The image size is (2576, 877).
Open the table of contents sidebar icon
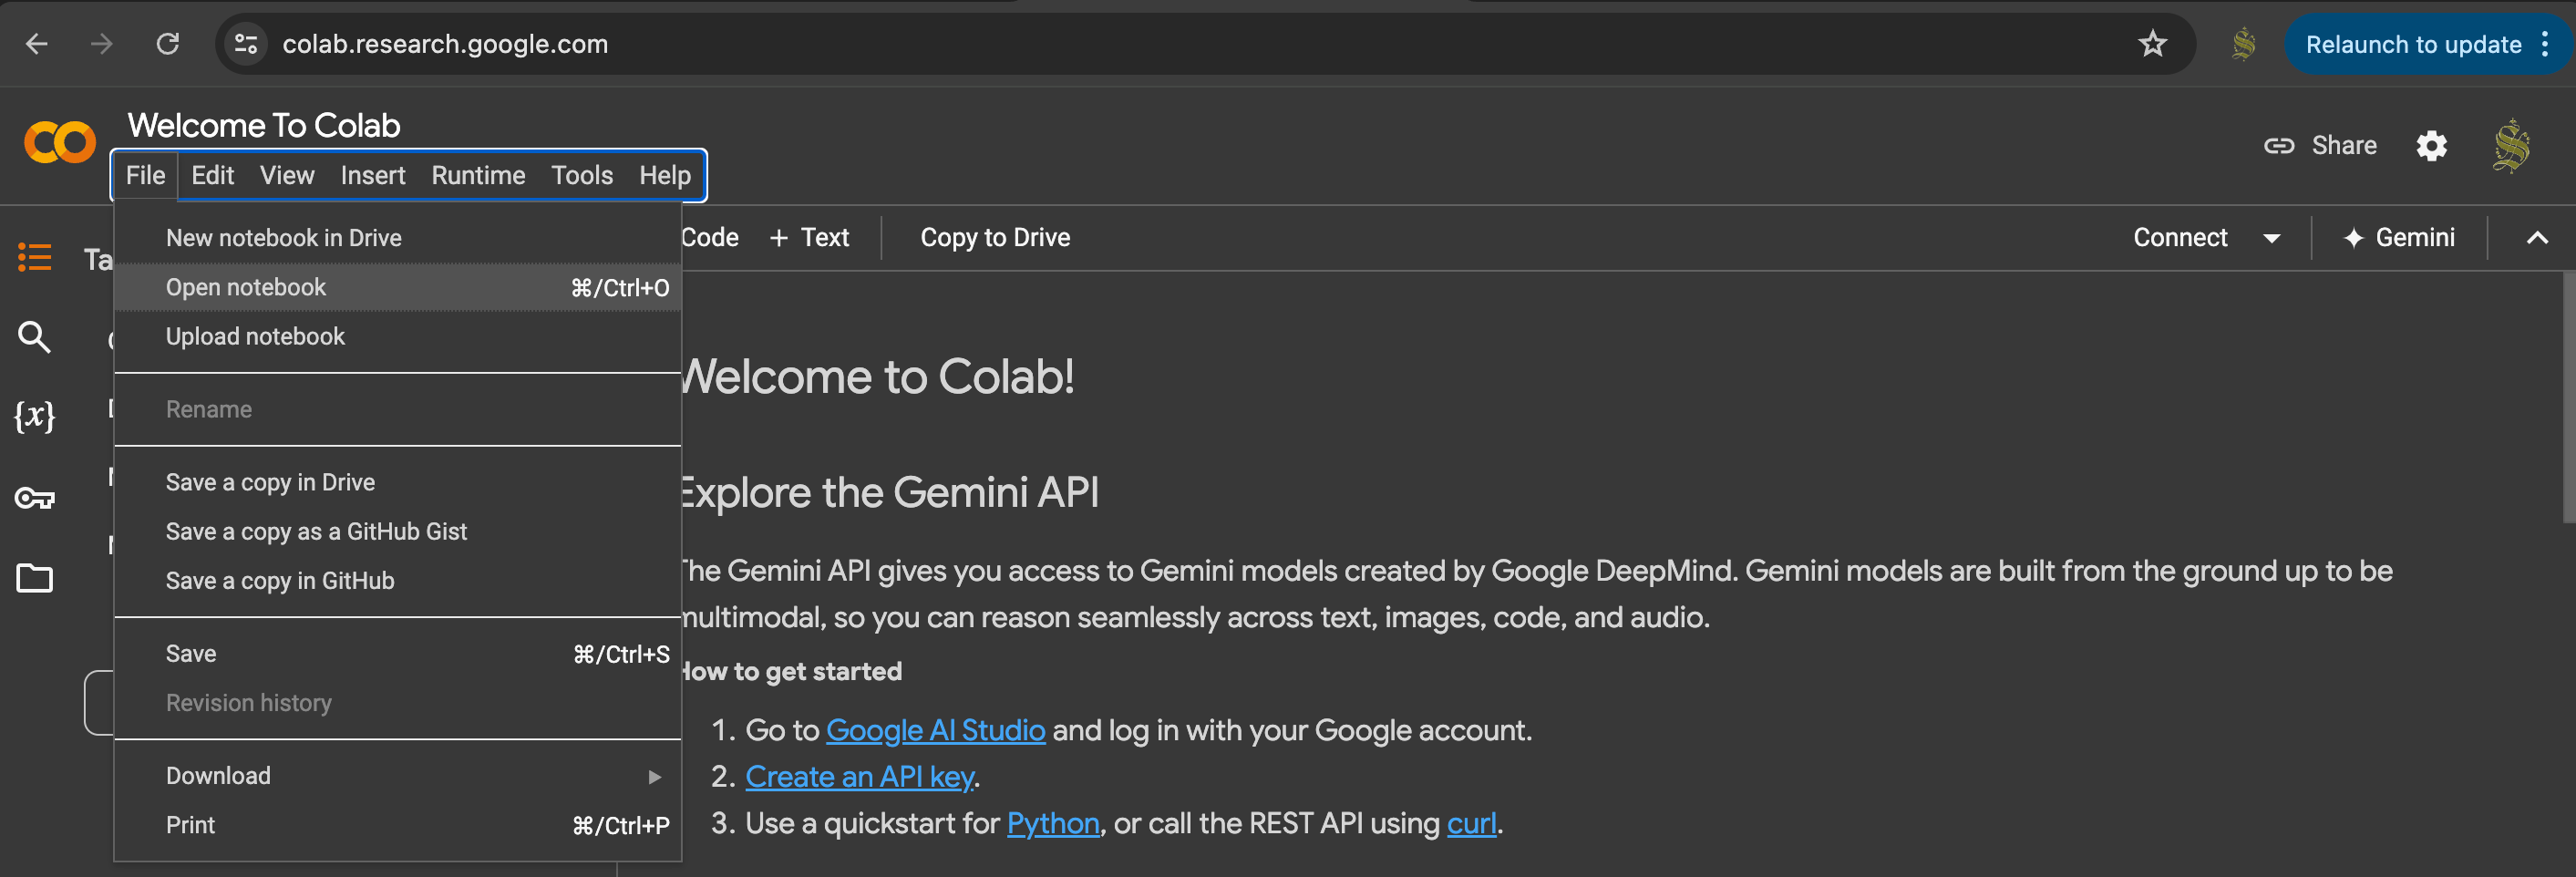point(35,258)
